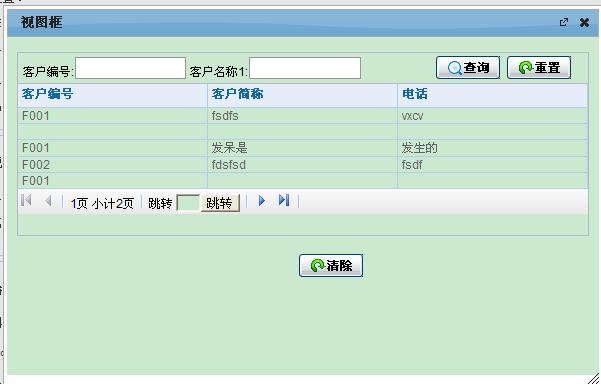
Task: Select the cell 发呆是
Action: [302, 148]
